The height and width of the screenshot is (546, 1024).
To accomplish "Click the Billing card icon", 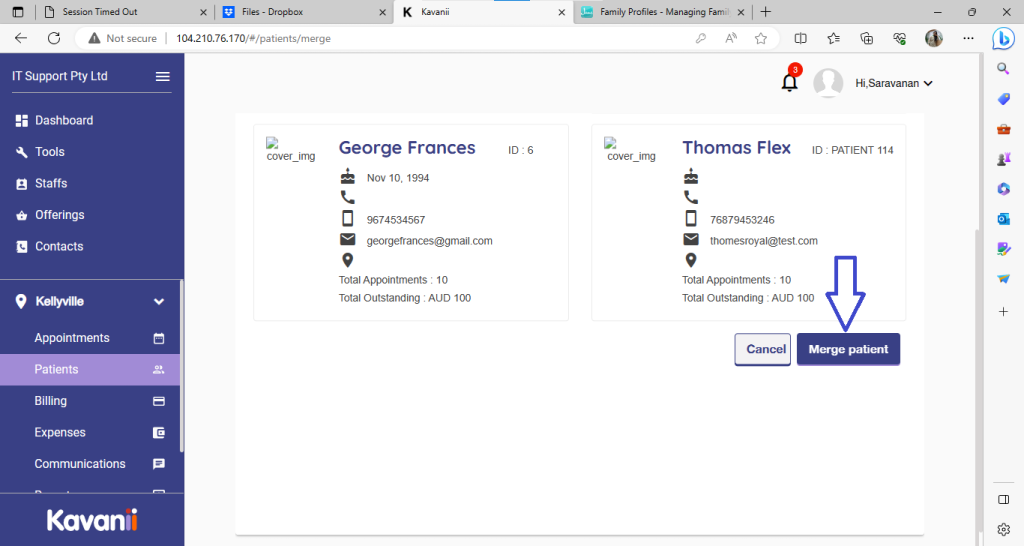I will coord(158,401).
